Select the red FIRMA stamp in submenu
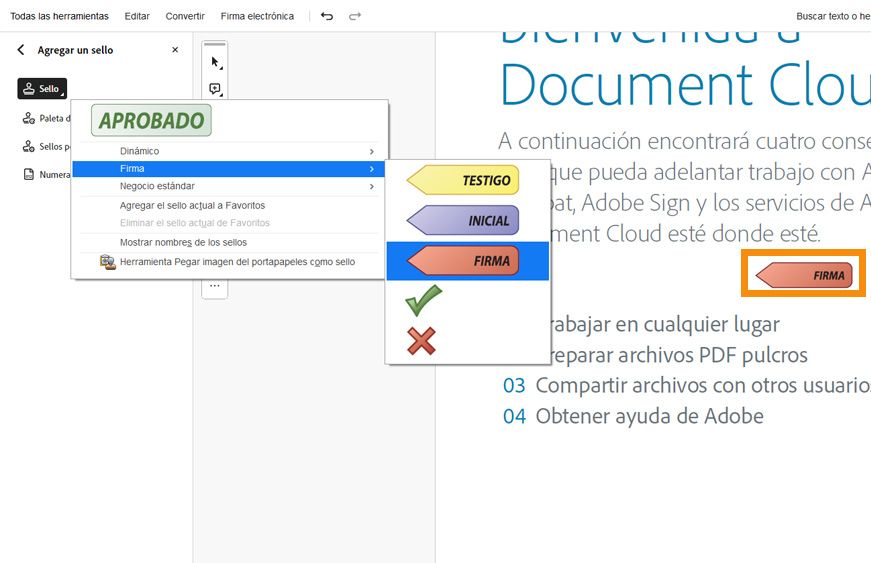Image resolution: width=871 pixels, height=563 pixels. (x=463, y=260)
